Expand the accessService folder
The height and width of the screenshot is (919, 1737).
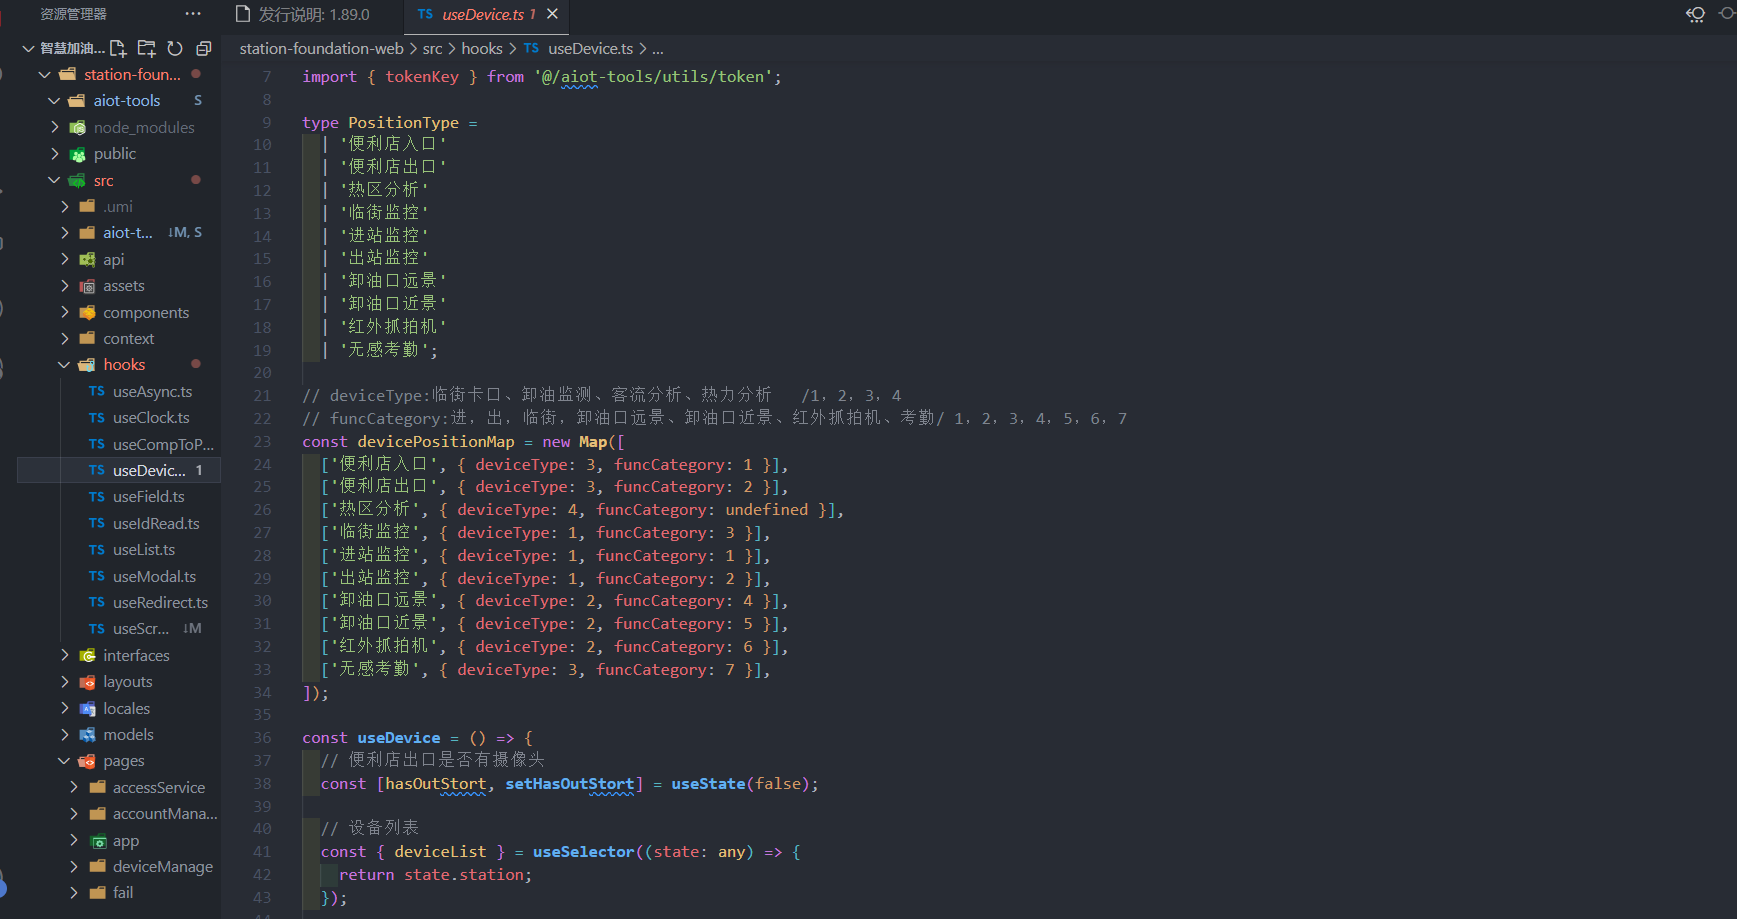tap(74, 787)
